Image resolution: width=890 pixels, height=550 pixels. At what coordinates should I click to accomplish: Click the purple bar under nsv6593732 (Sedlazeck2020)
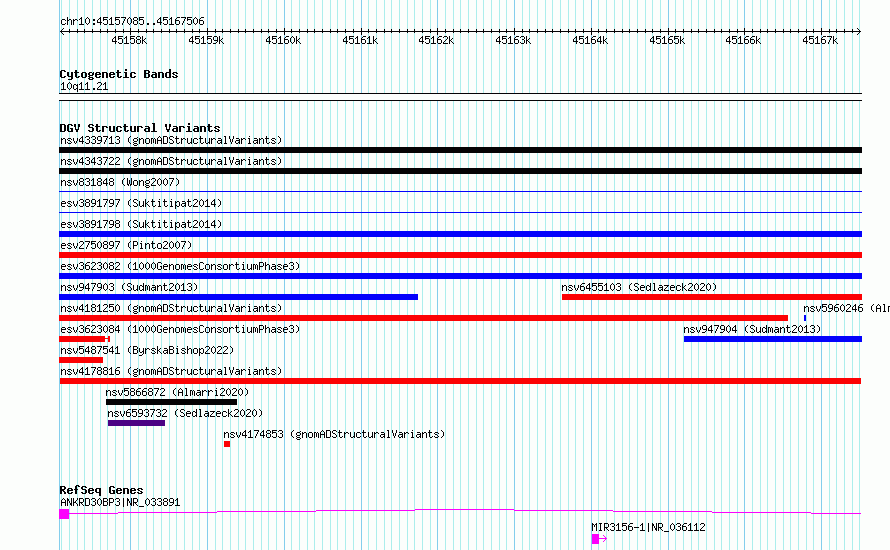coord(136,423)
